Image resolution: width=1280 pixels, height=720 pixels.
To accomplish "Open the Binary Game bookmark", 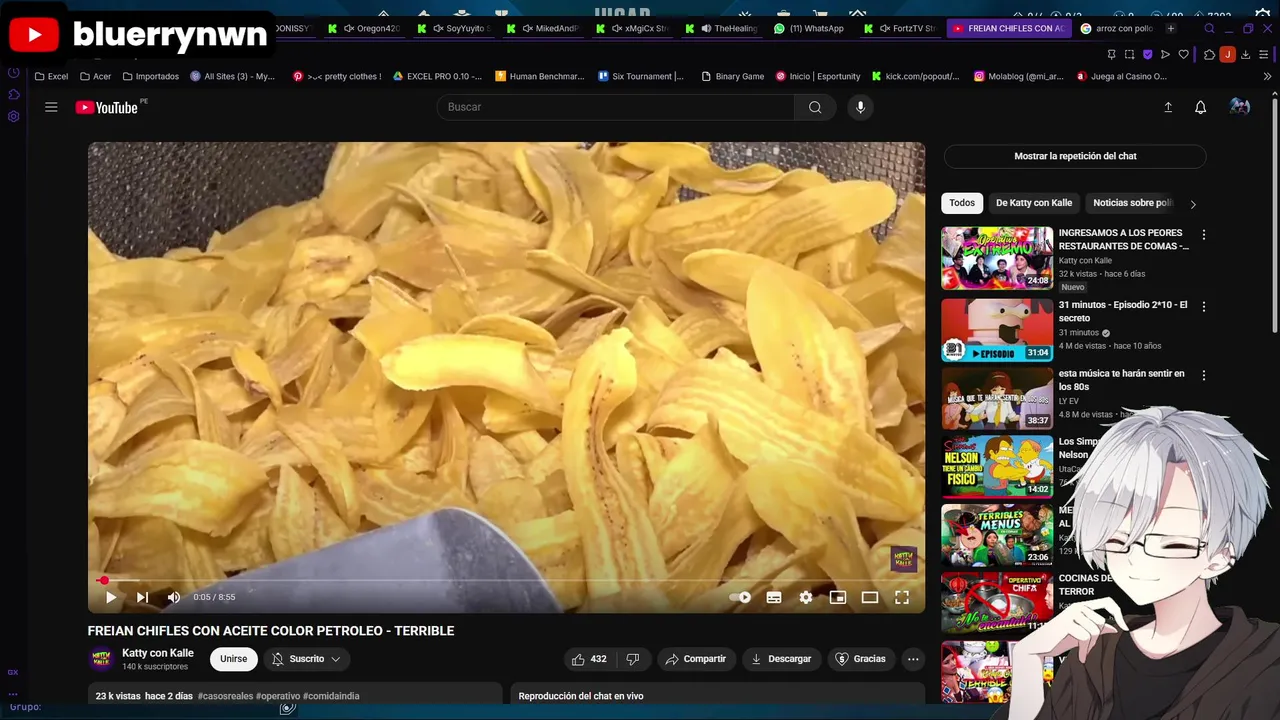I will 733,76.
